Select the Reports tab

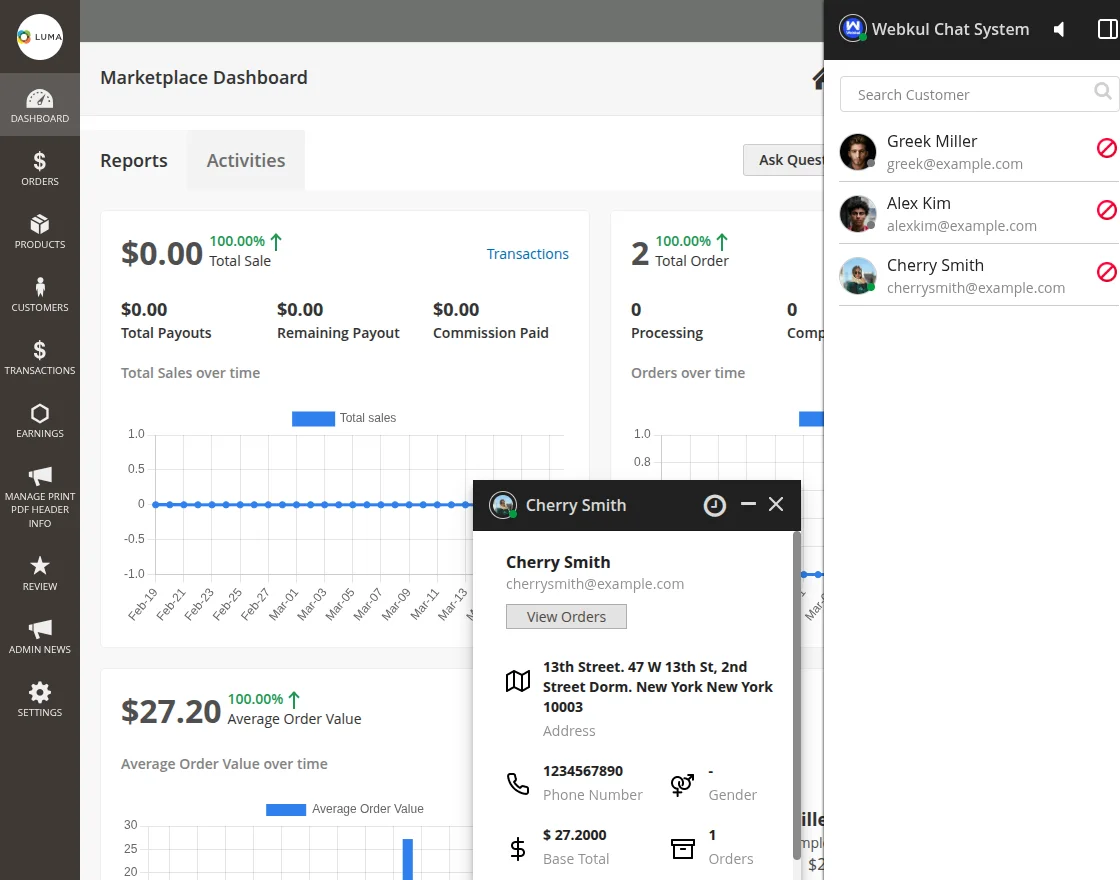point(134,160)
